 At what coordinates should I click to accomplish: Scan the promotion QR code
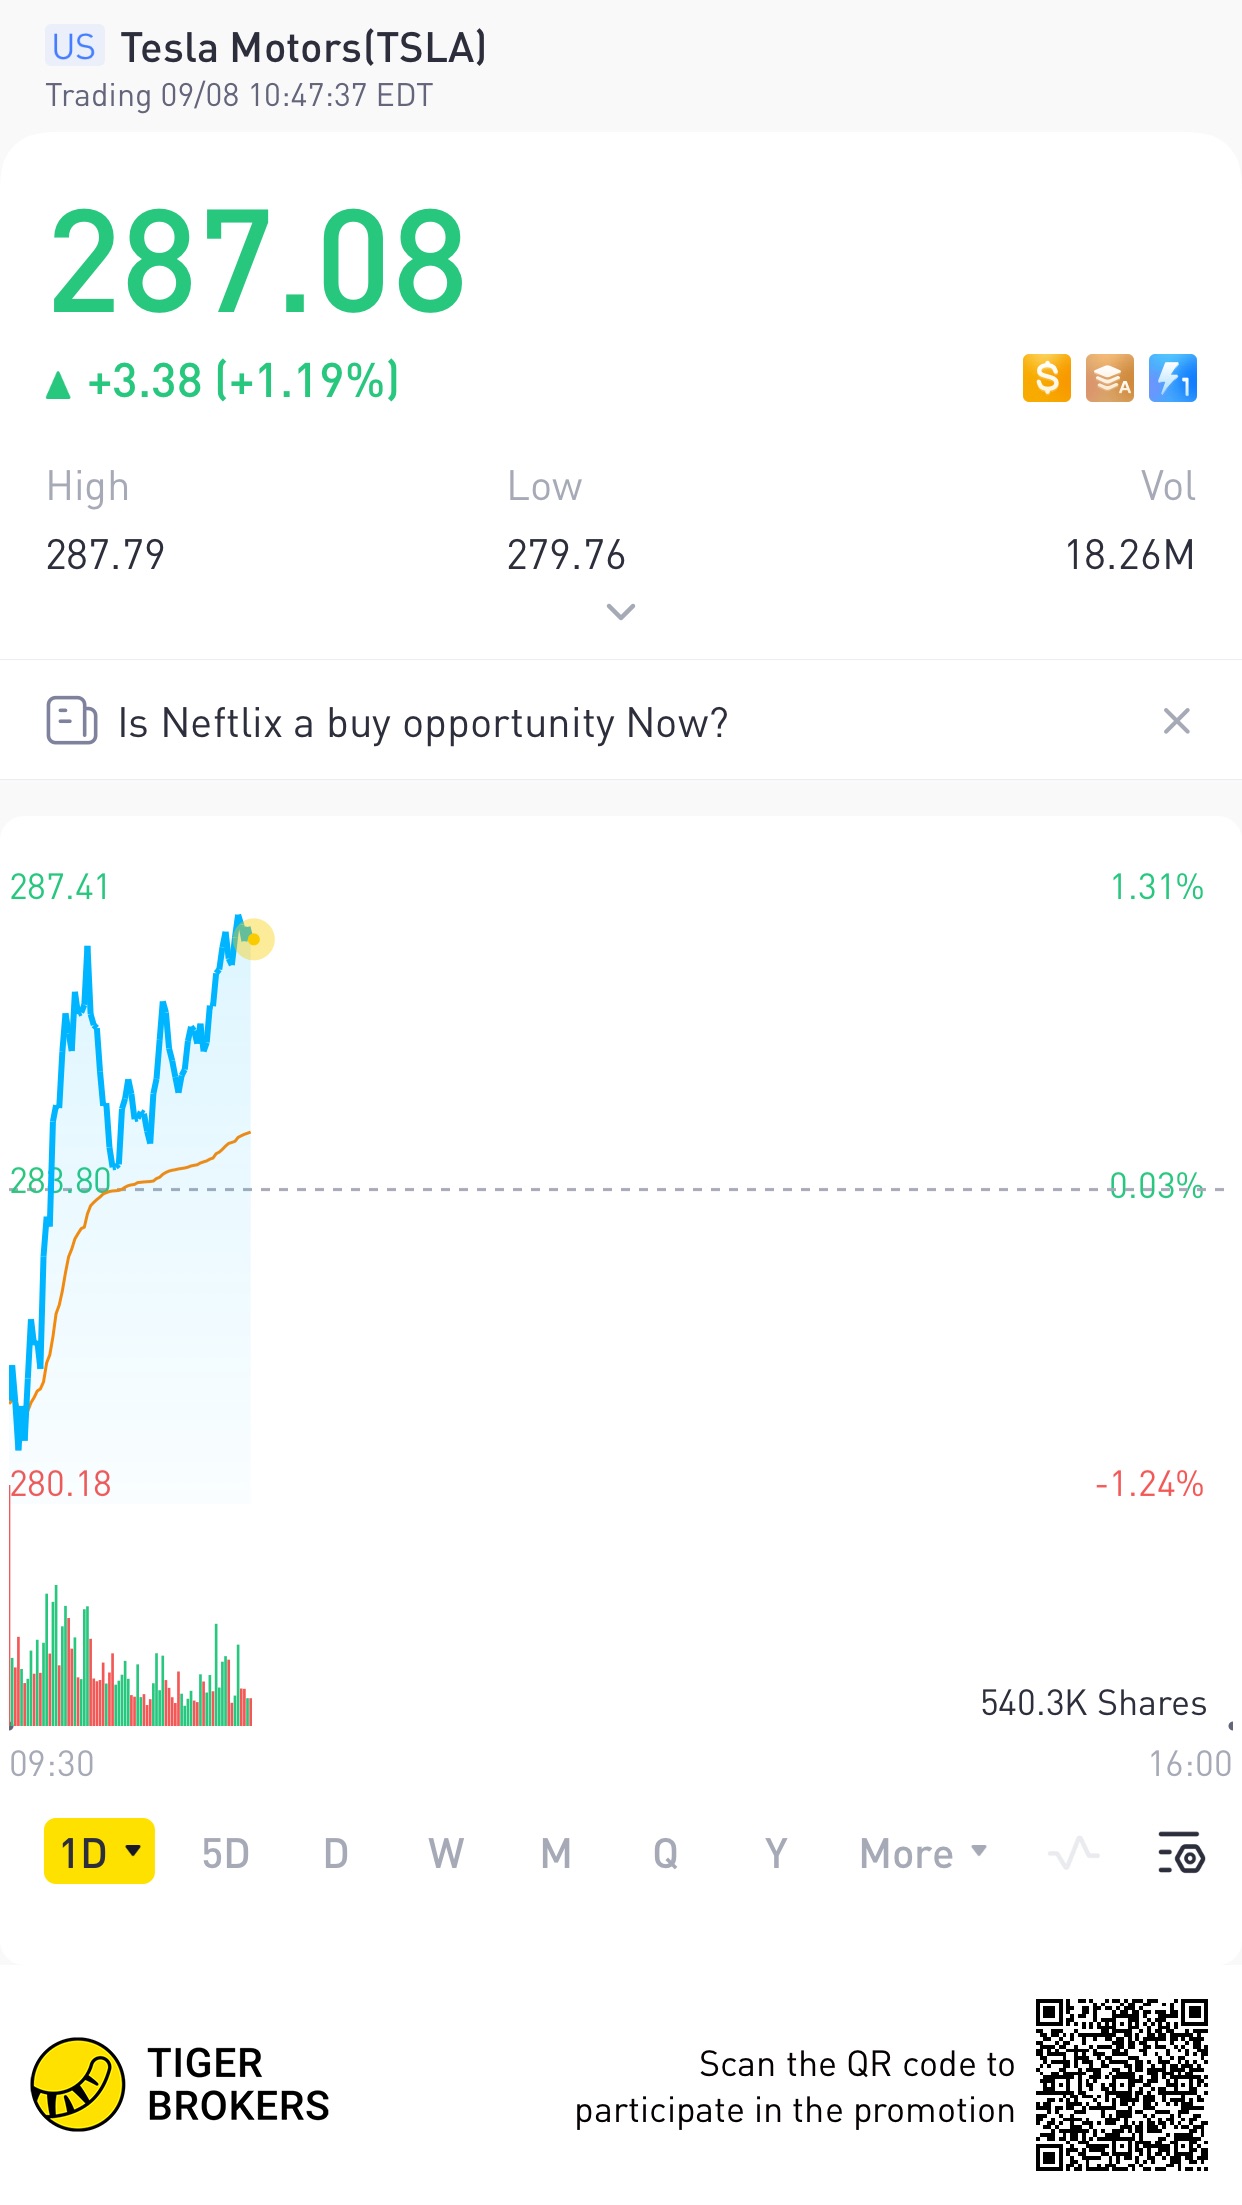1121,2085
